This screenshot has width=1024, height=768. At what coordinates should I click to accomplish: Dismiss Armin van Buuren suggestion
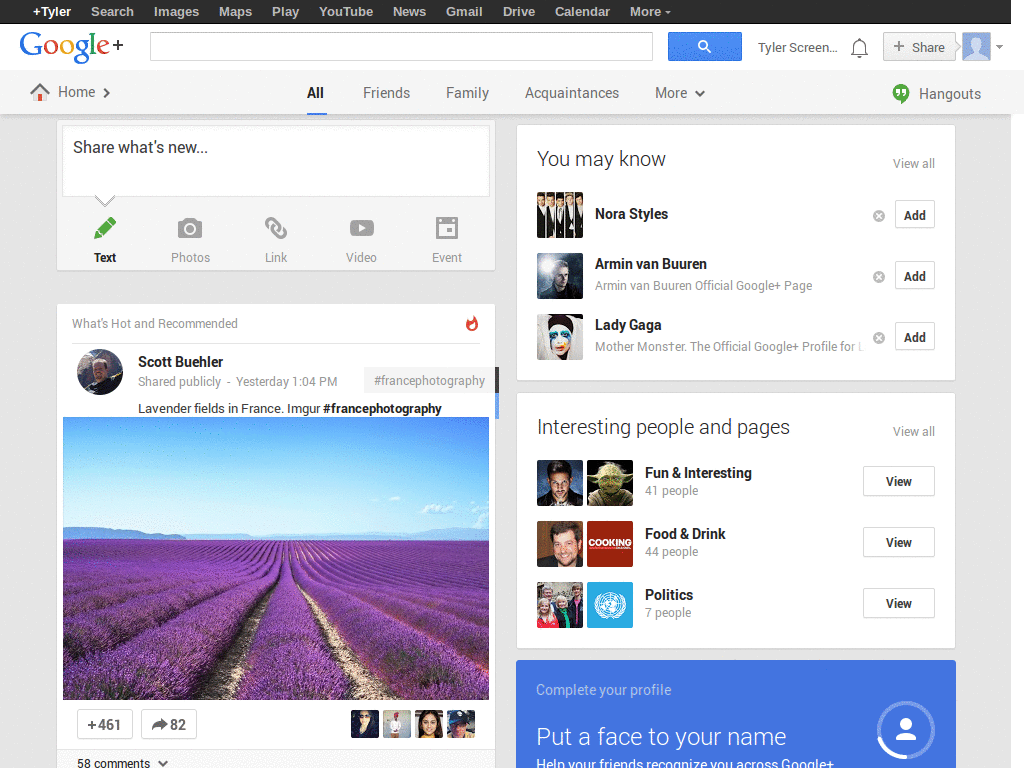click(879, 277)
